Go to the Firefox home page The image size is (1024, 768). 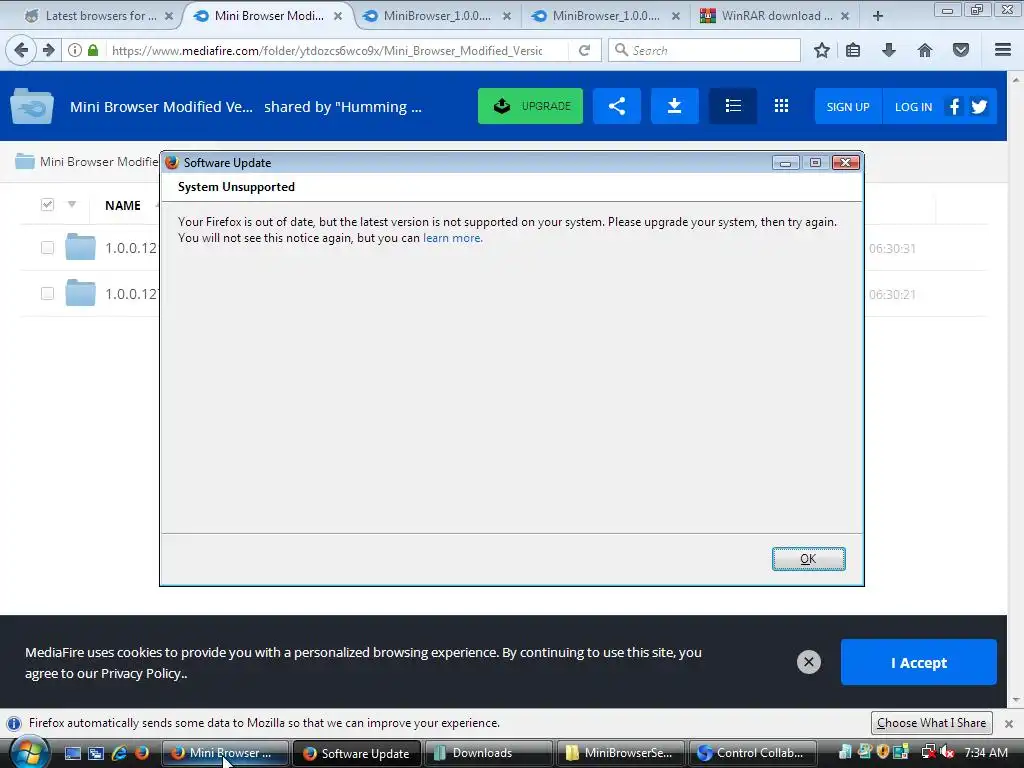925,50
